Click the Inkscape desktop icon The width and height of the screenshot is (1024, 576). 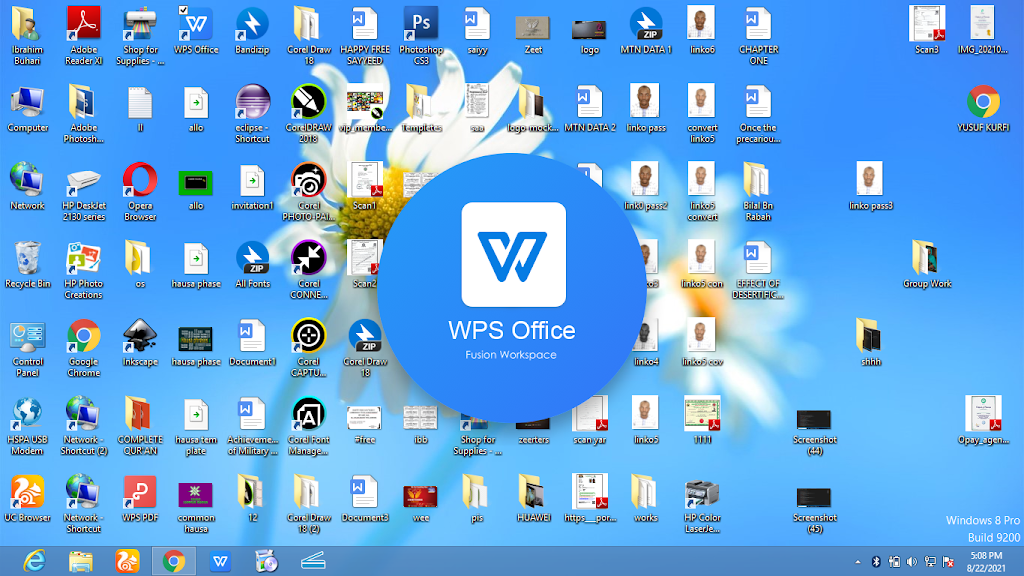(140, 337)
